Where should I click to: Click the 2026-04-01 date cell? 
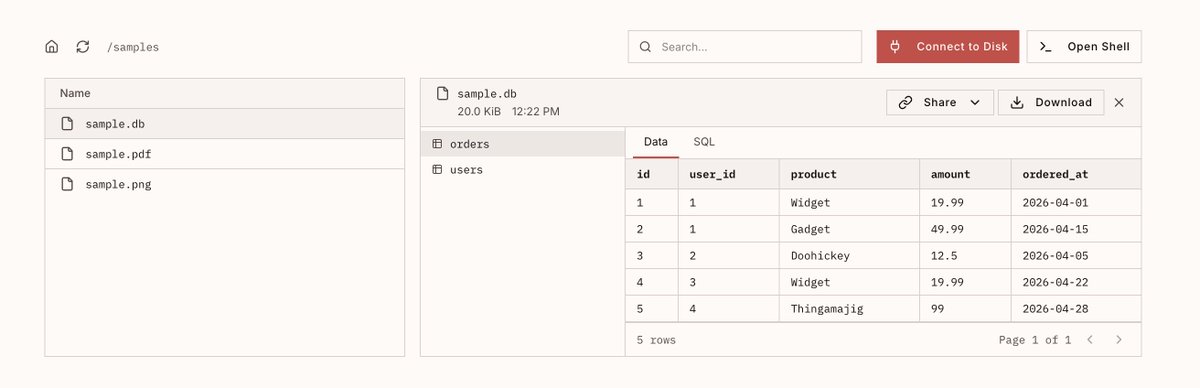click(x=1076, y=203)
